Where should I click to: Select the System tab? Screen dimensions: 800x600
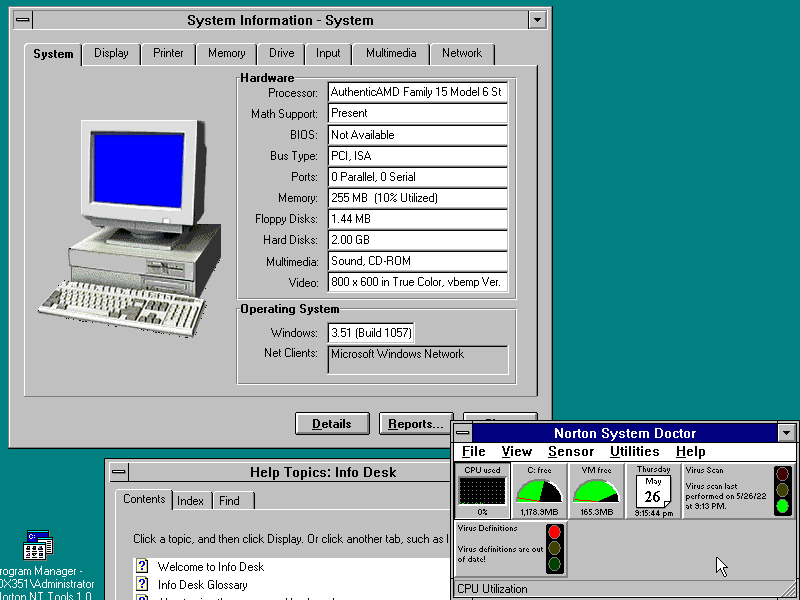[53, 54]
